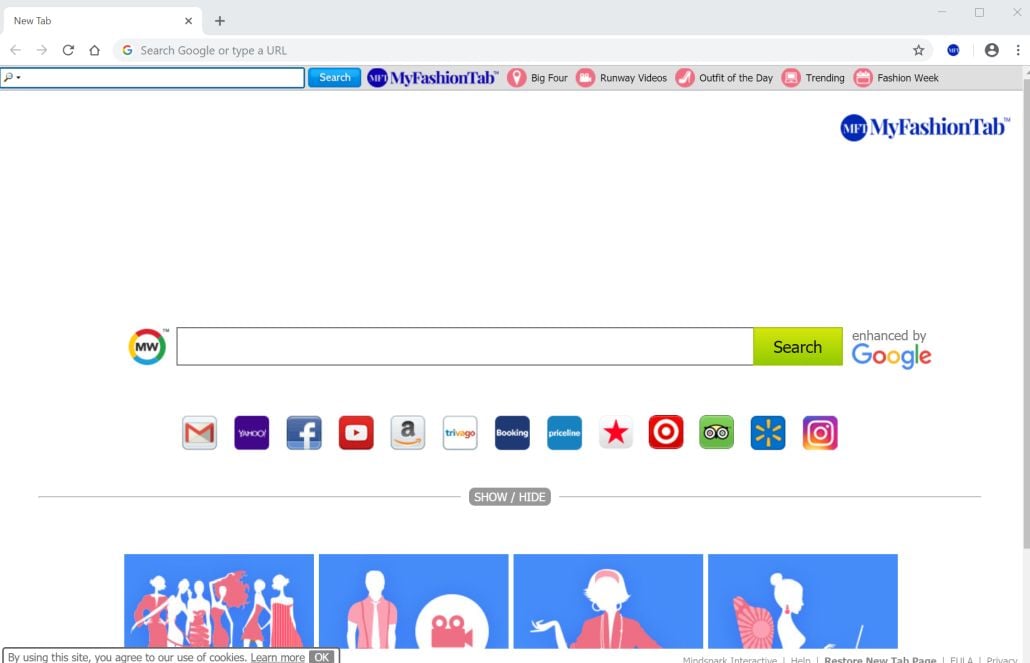Open the Gmail shortcut icon
This screenshot has height=663, width=1030.
coord(200,432)
